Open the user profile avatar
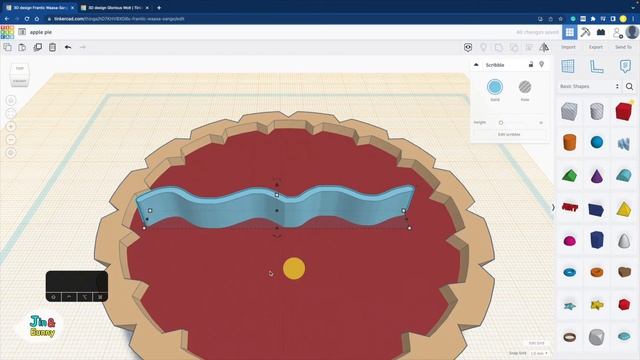 pos(632,32)
